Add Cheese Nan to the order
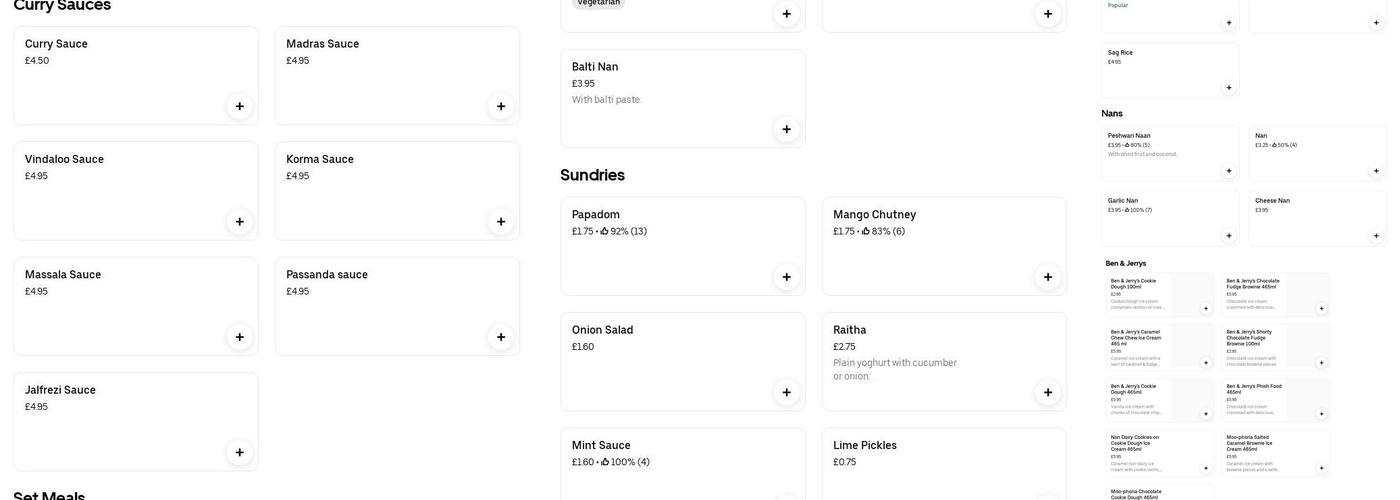1400x500 pixels. click(1376, 236)
